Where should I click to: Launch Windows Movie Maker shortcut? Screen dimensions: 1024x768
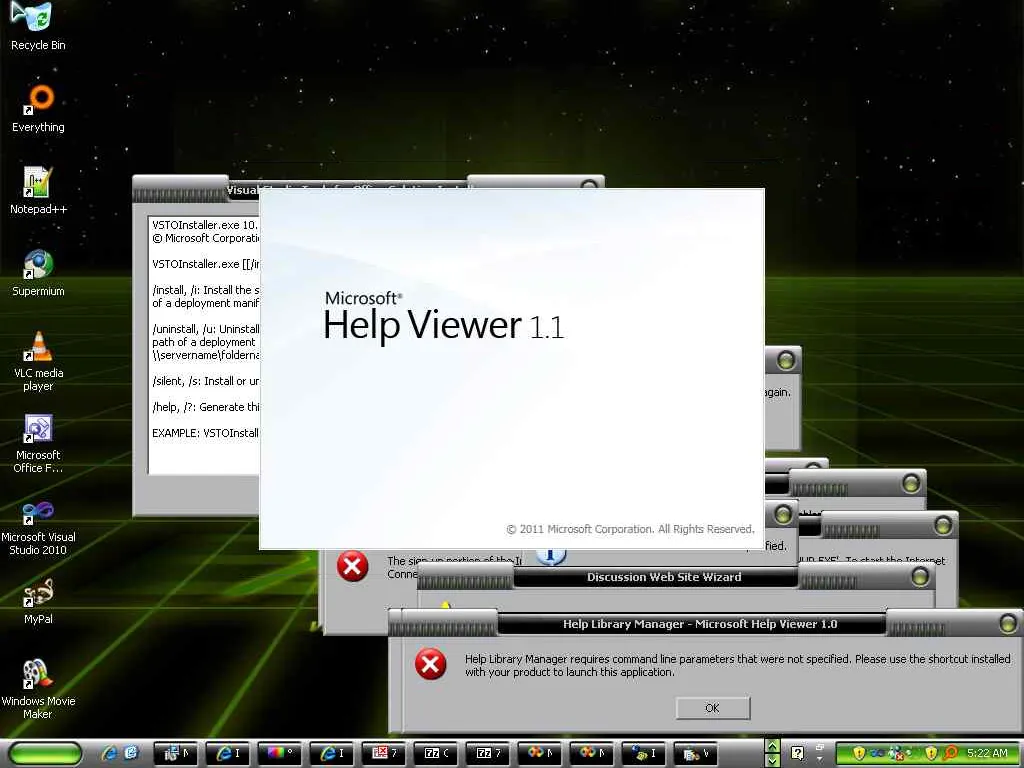[x=38, y=689]
